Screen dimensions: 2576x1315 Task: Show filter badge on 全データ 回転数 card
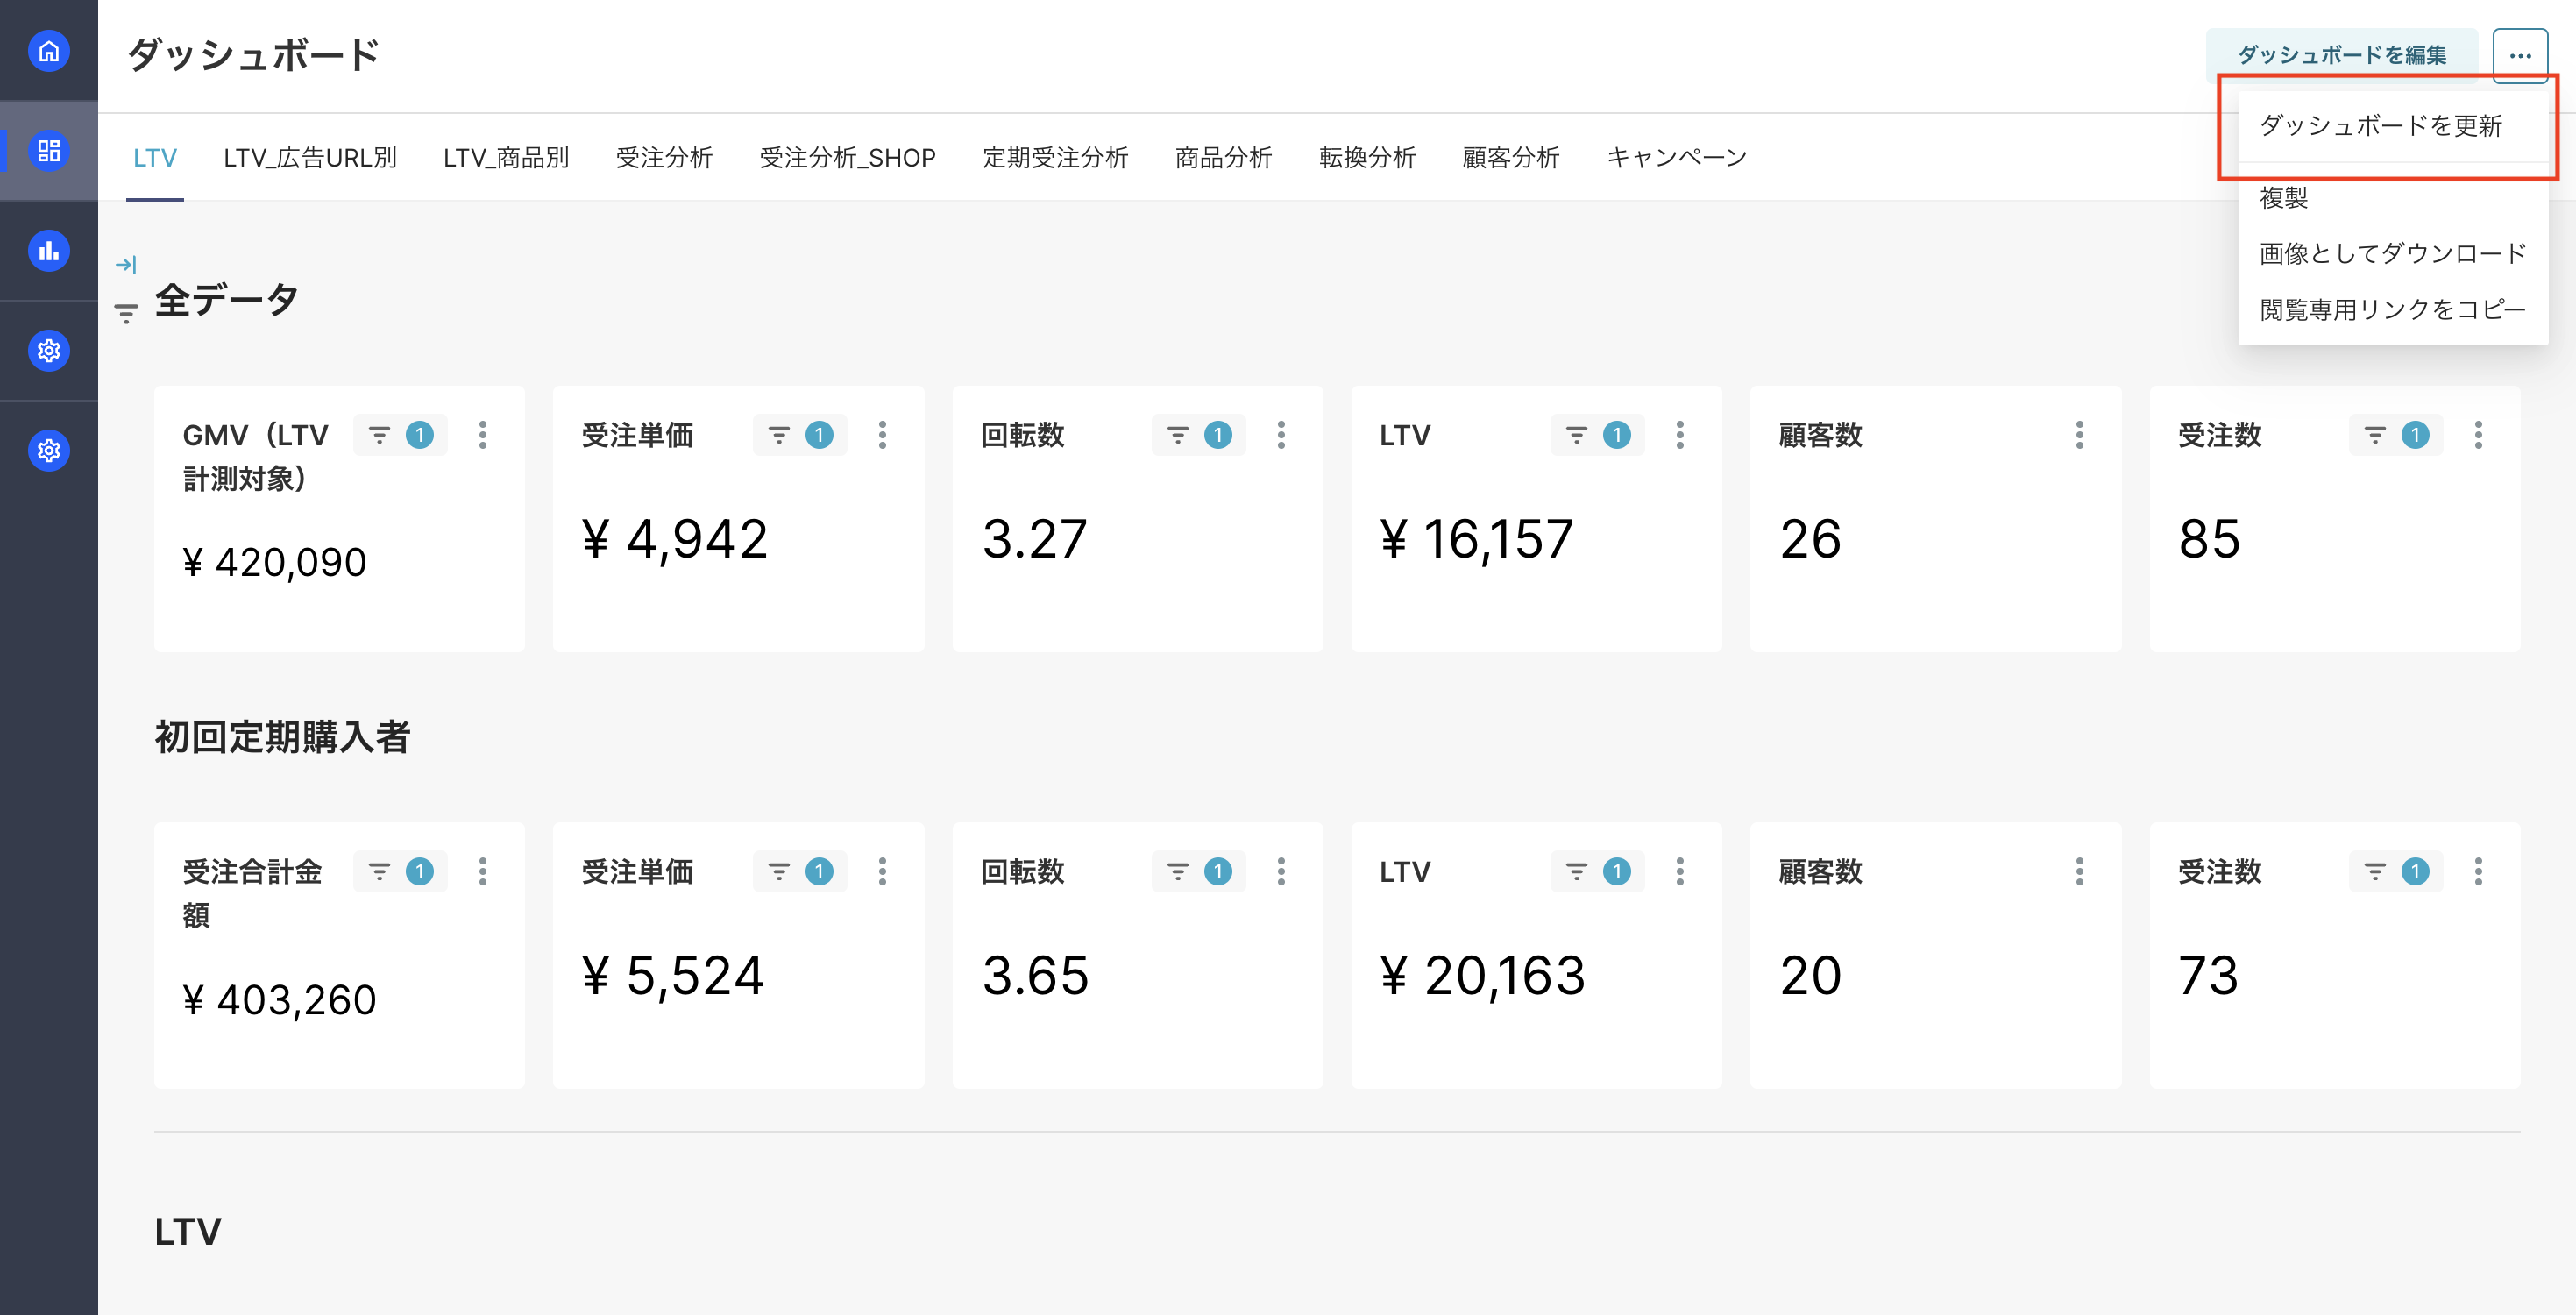point(1199,435)
